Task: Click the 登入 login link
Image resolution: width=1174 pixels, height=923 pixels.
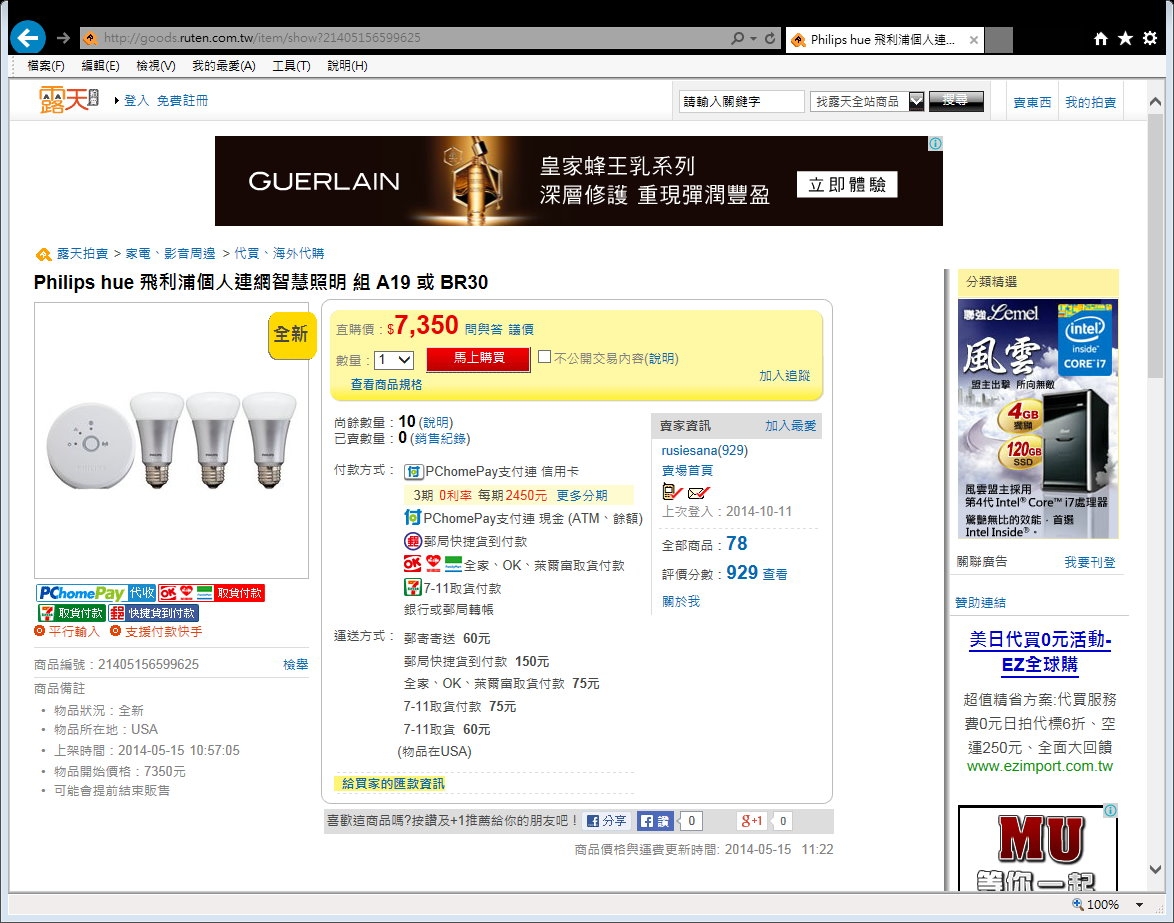Action: [x=136, y=100]
